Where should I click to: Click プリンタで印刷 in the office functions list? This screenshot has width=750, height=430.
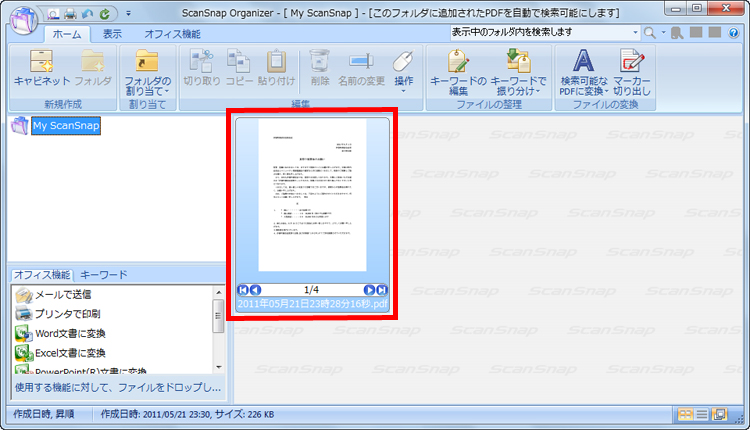[67, 314]
